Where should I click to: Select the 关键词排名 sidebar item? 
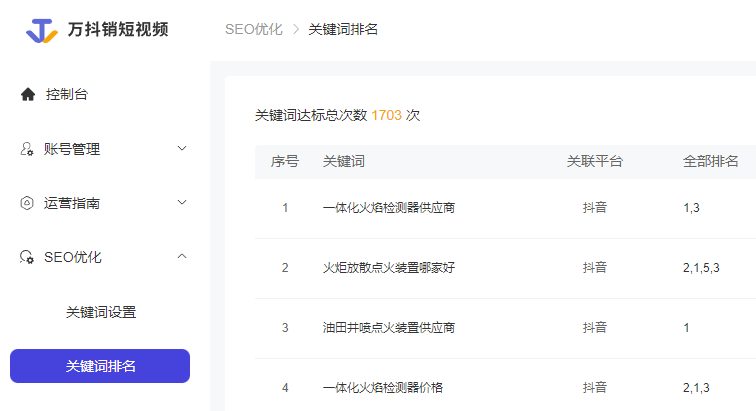(x=100, y=366)
